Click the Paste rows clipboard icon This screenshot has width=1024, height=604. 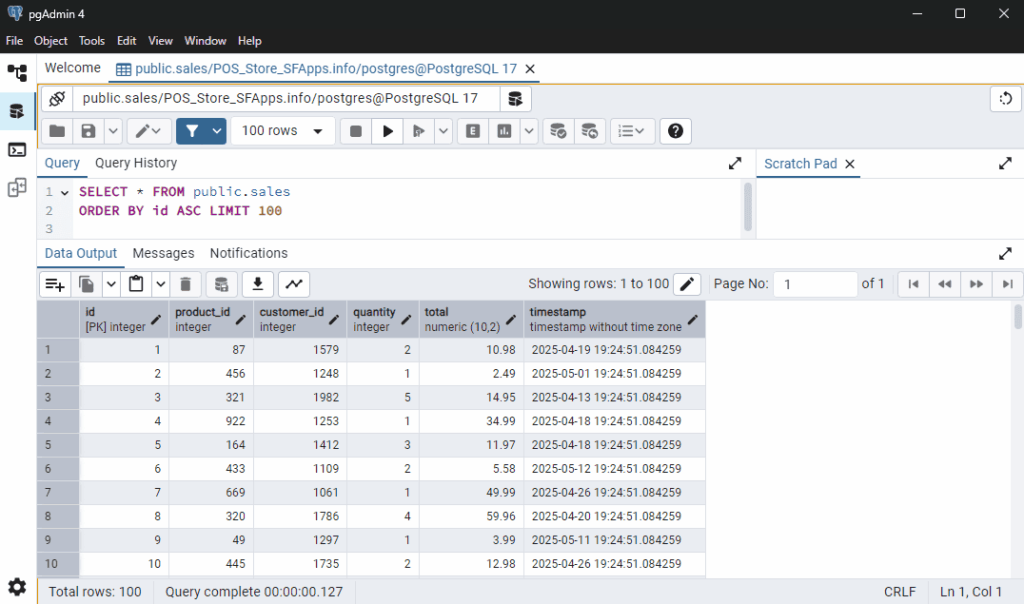[x=136, y=284]
